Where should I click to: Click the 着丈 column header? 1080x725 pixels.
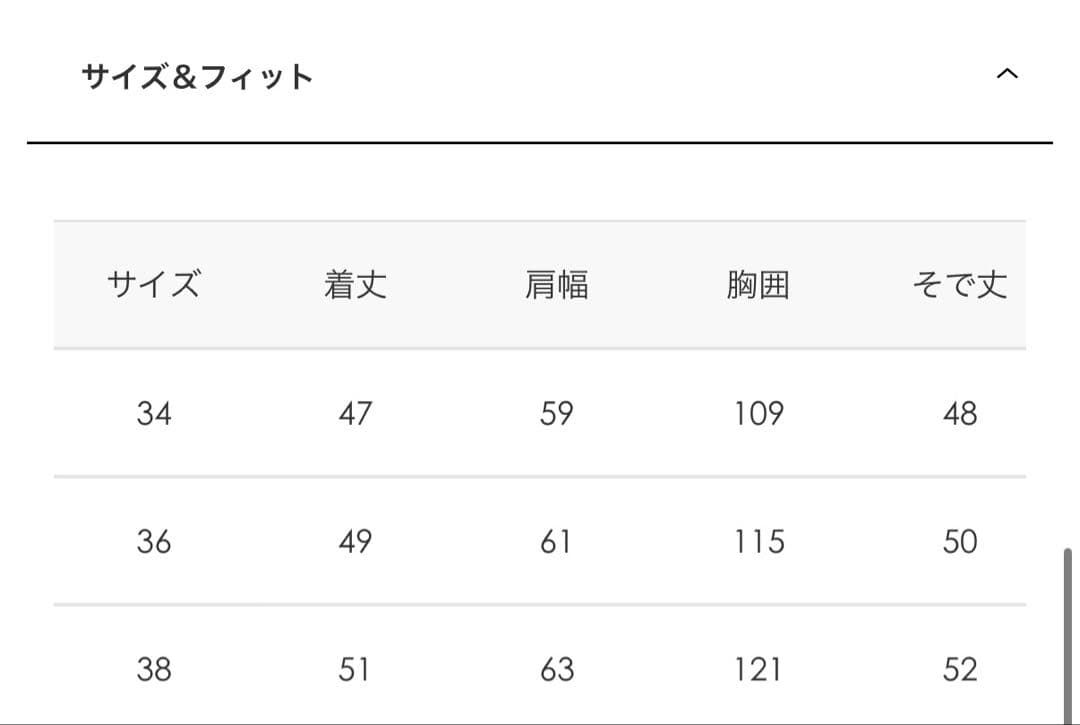(x=355, y=285)
